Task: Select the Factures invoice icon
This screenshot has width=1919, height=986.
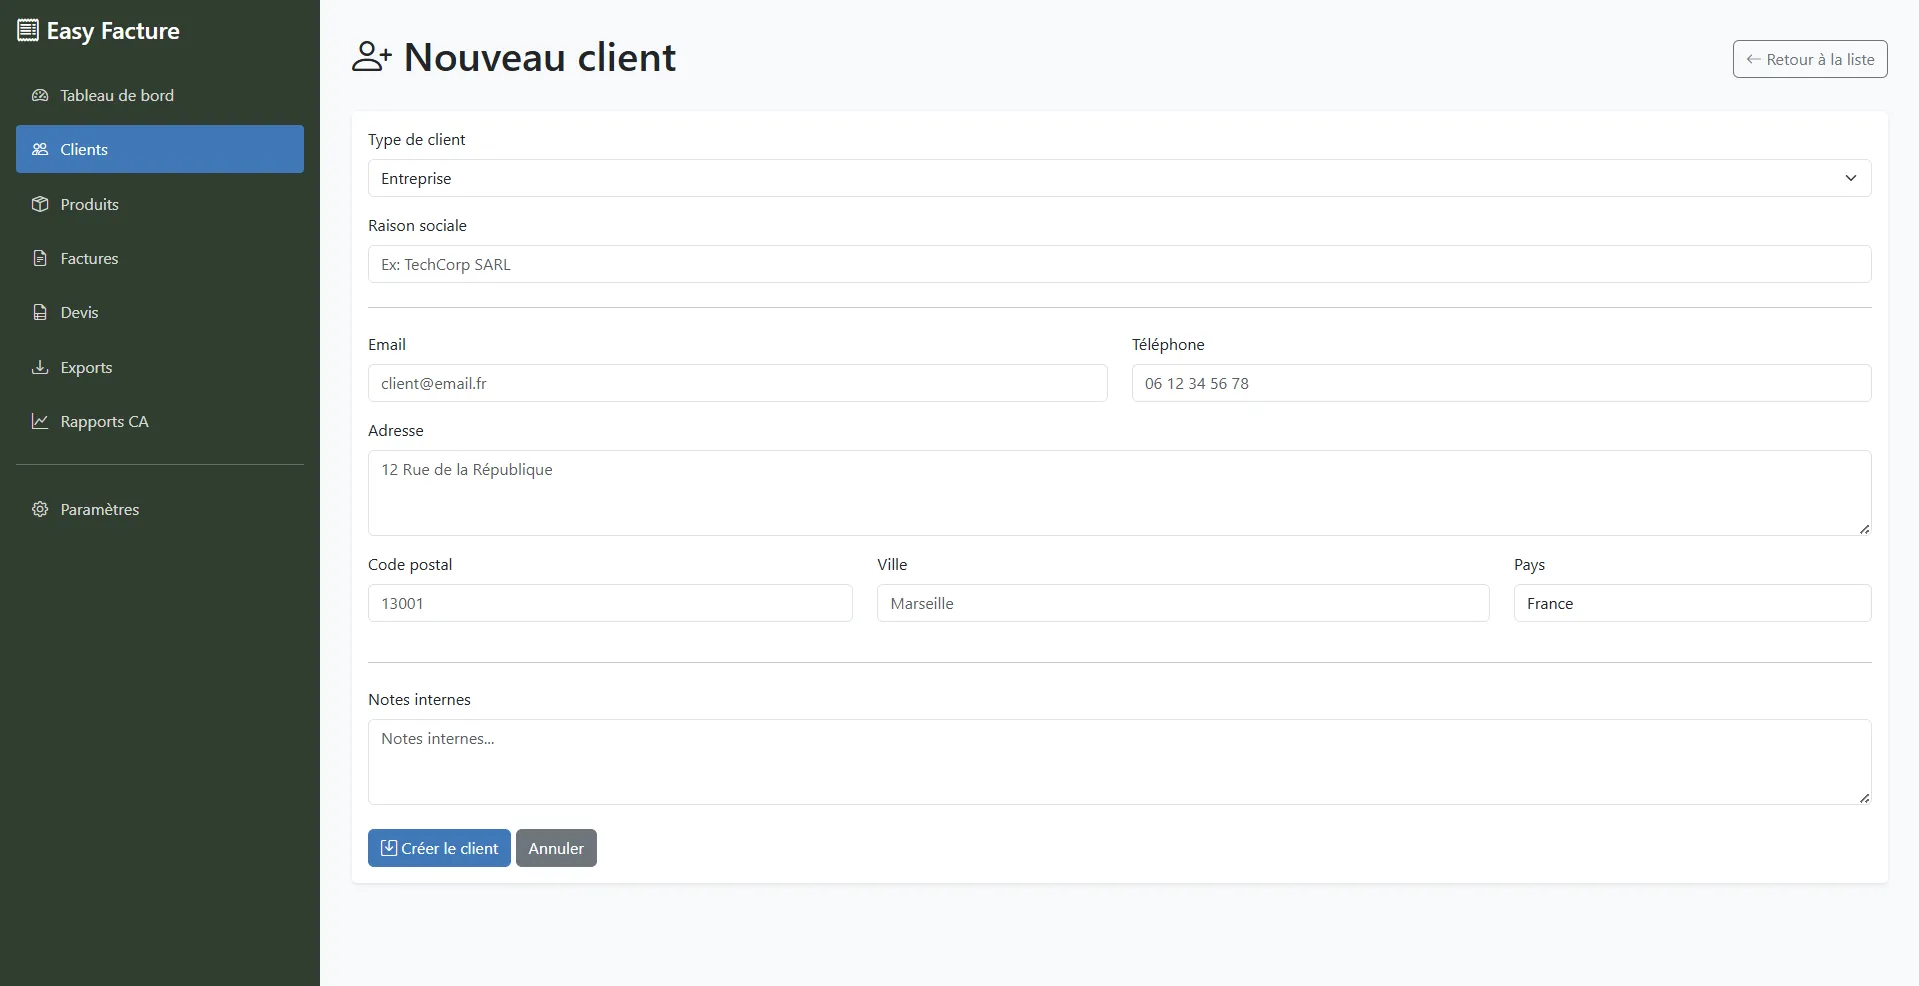Action: click(x=40, y=258)
